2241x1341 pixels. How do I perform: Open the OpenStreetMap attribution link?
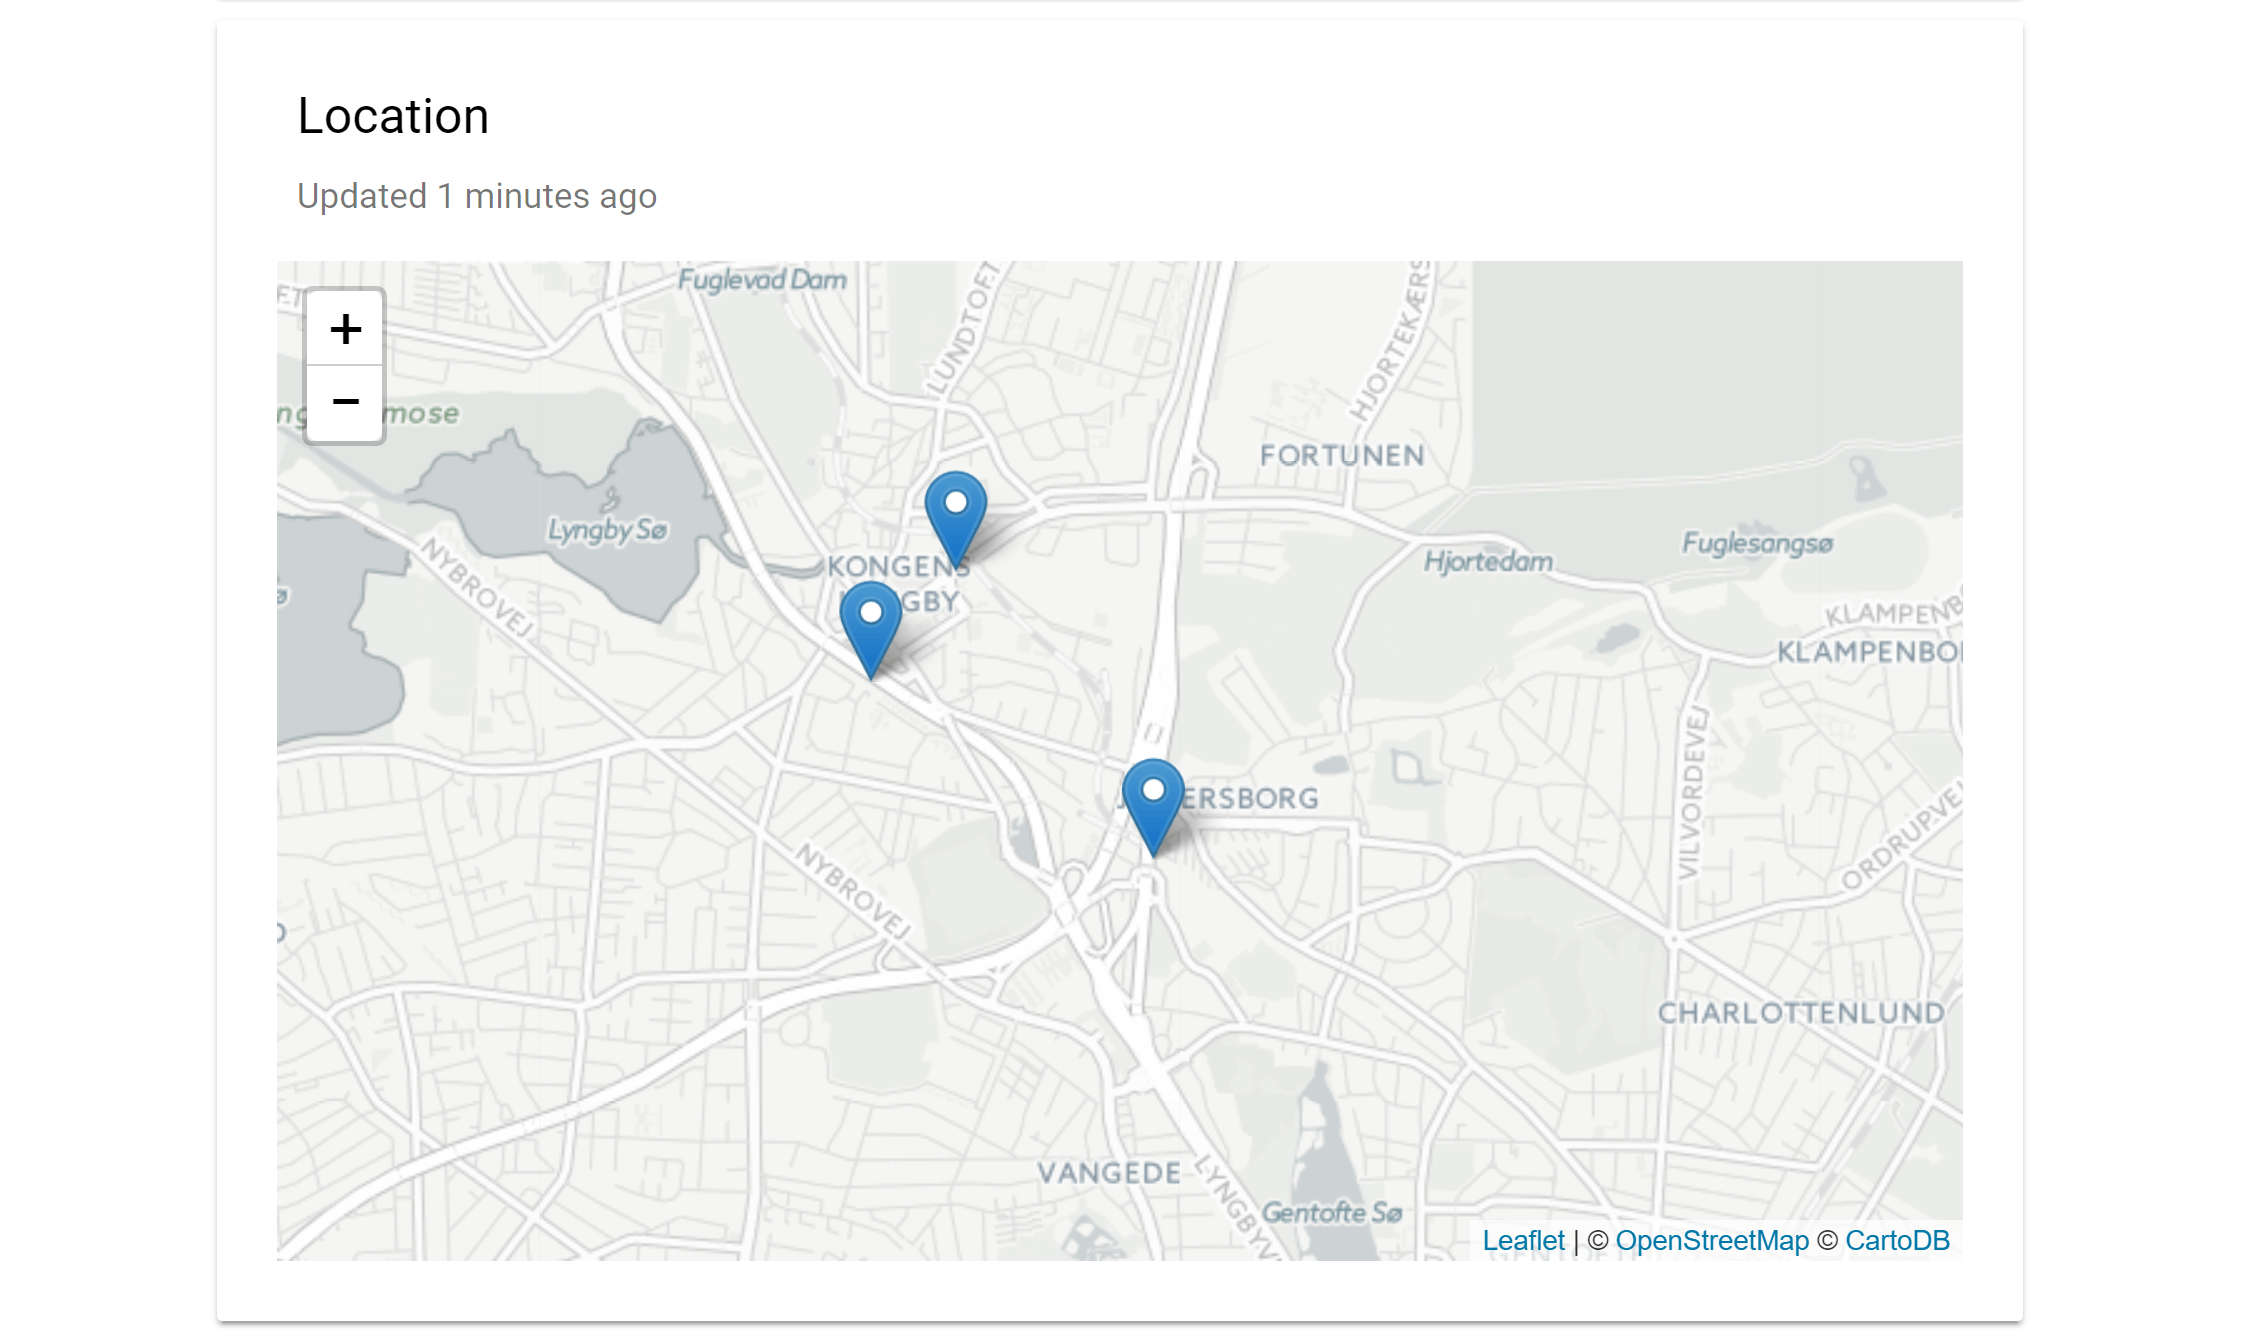coord(1712,1240)
